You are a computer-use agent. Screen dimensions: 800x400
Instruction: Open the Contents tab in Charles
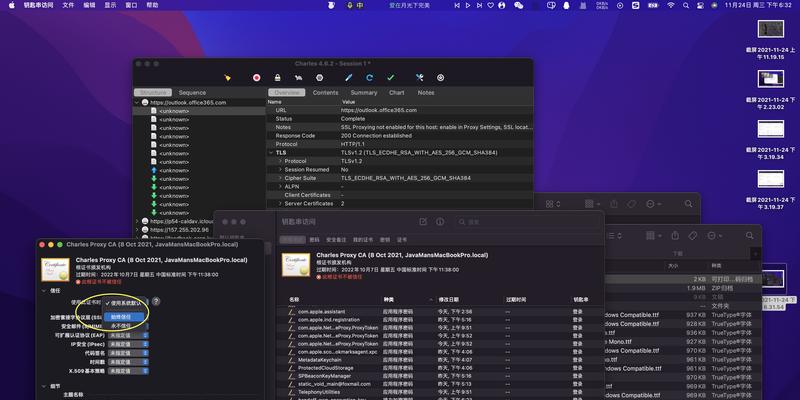tap(326, 93)
